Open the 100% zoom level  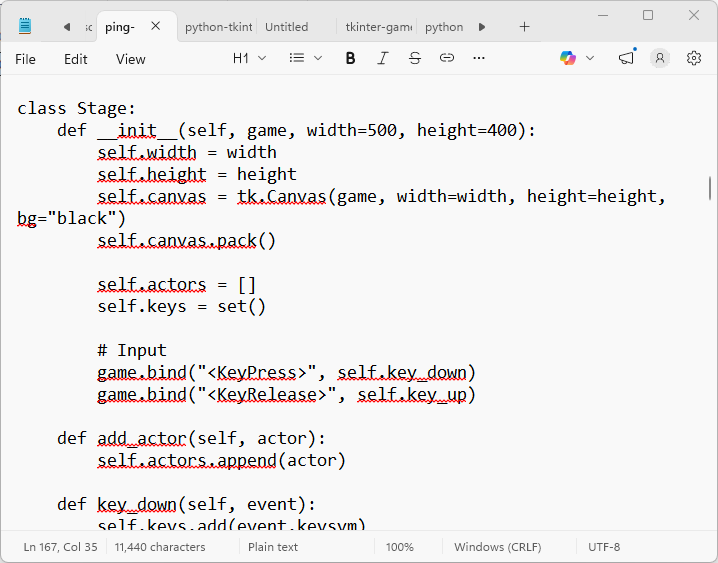pyautogui.click(x=399, y=547)
